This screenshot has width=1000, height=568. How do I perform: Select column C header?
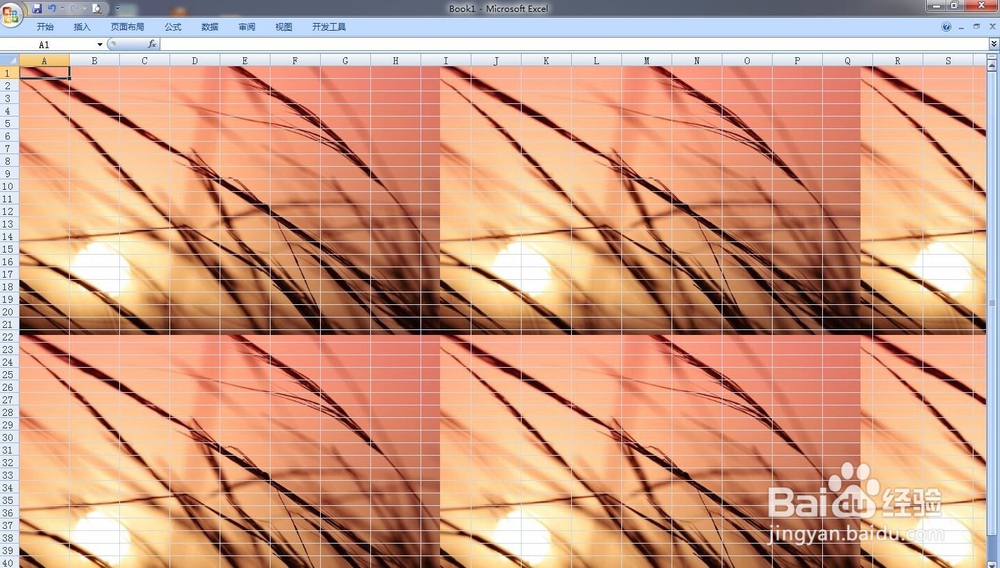[145, 61]
